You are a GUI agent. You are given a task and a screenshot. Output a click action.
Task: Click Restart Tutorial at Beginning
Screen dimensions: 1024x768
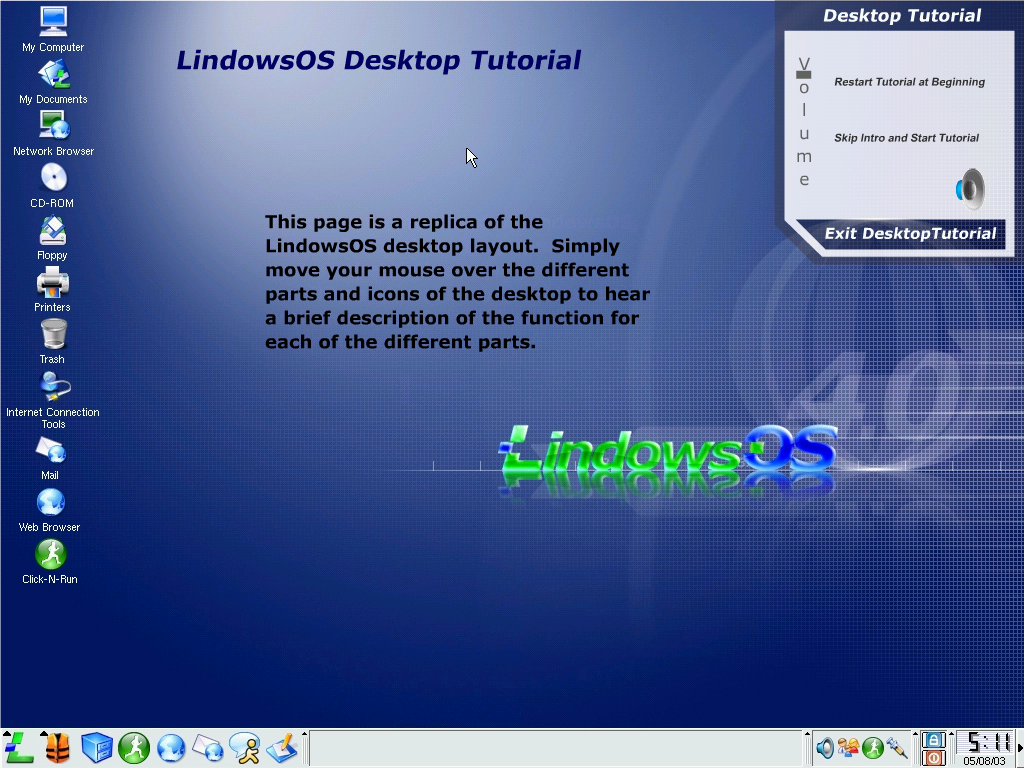tap(909, 82)
